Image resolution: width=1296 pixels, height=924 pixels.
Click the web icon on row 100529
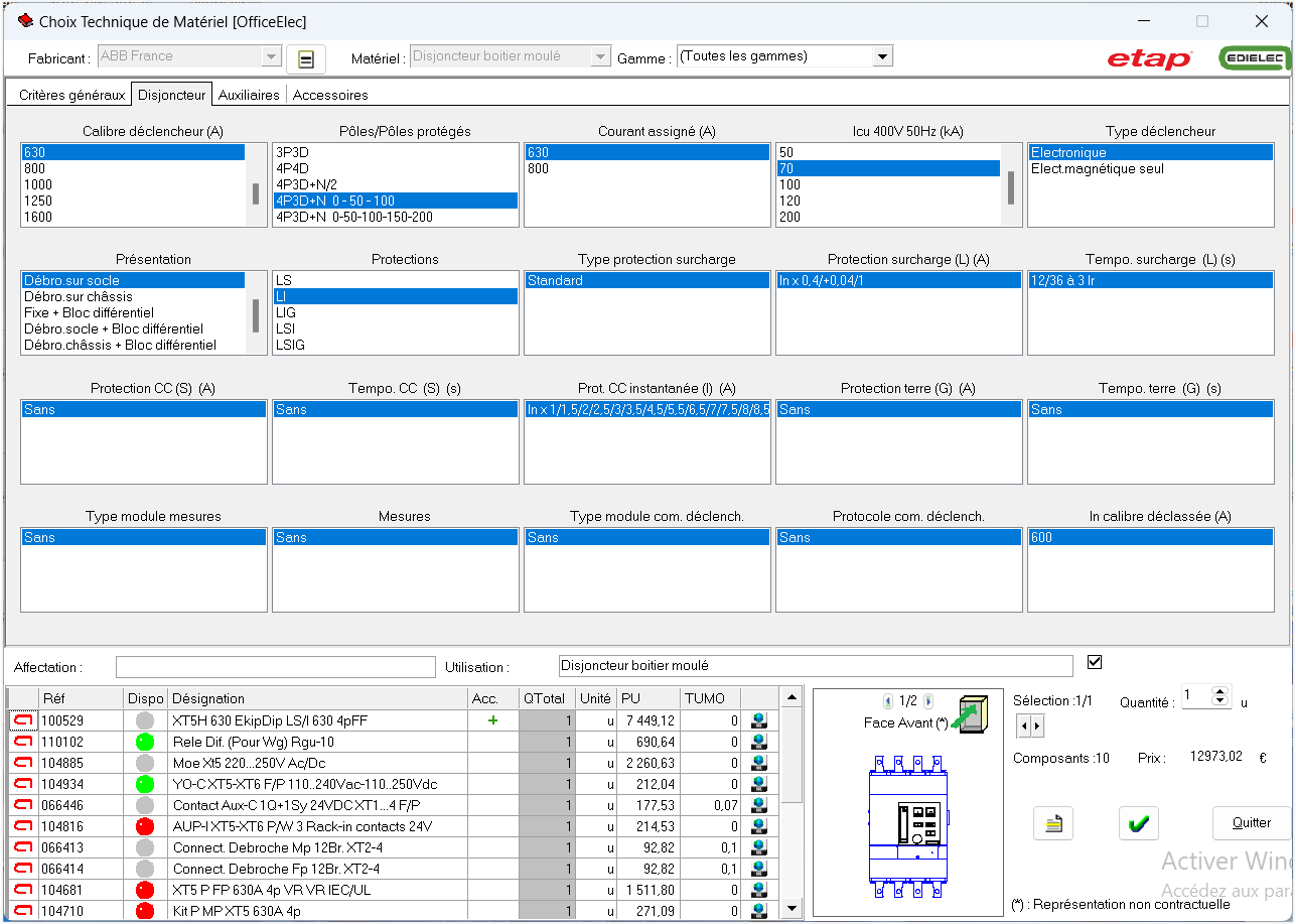point(760,720)
